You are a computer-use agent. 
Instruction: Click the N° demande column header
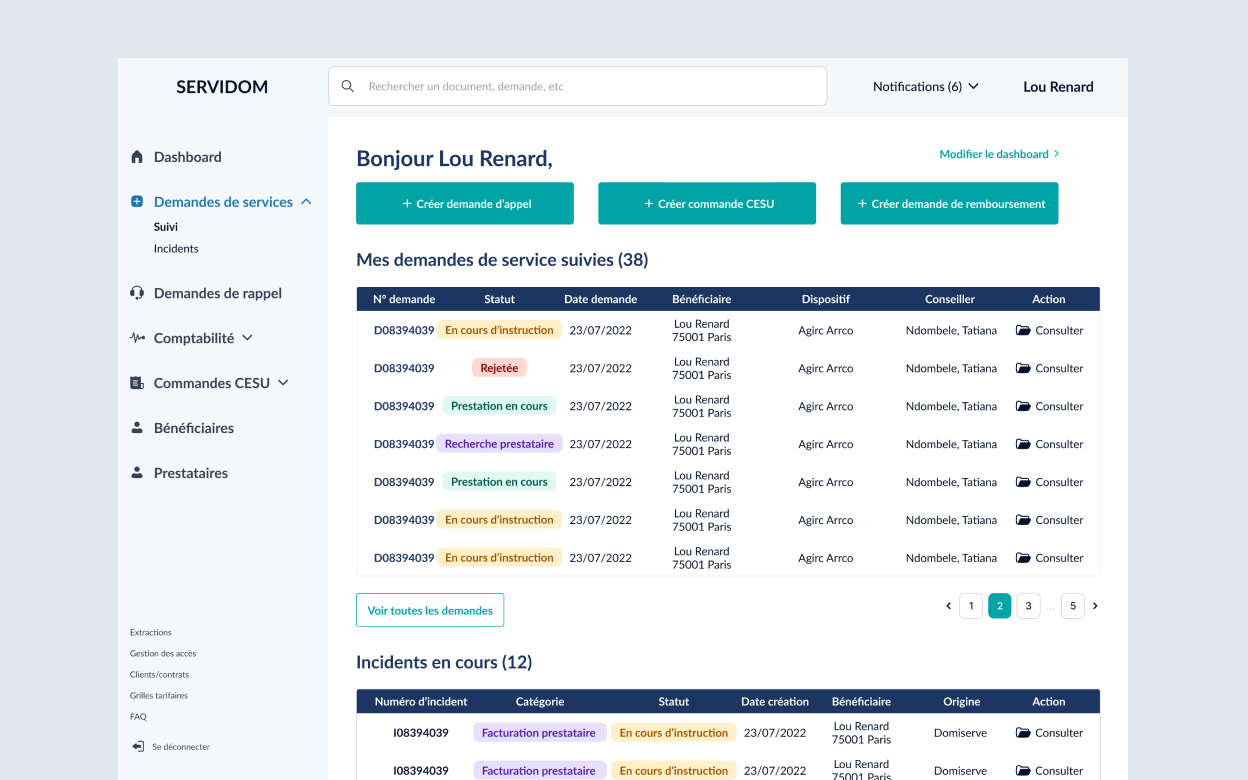click(x=404, y=299)
